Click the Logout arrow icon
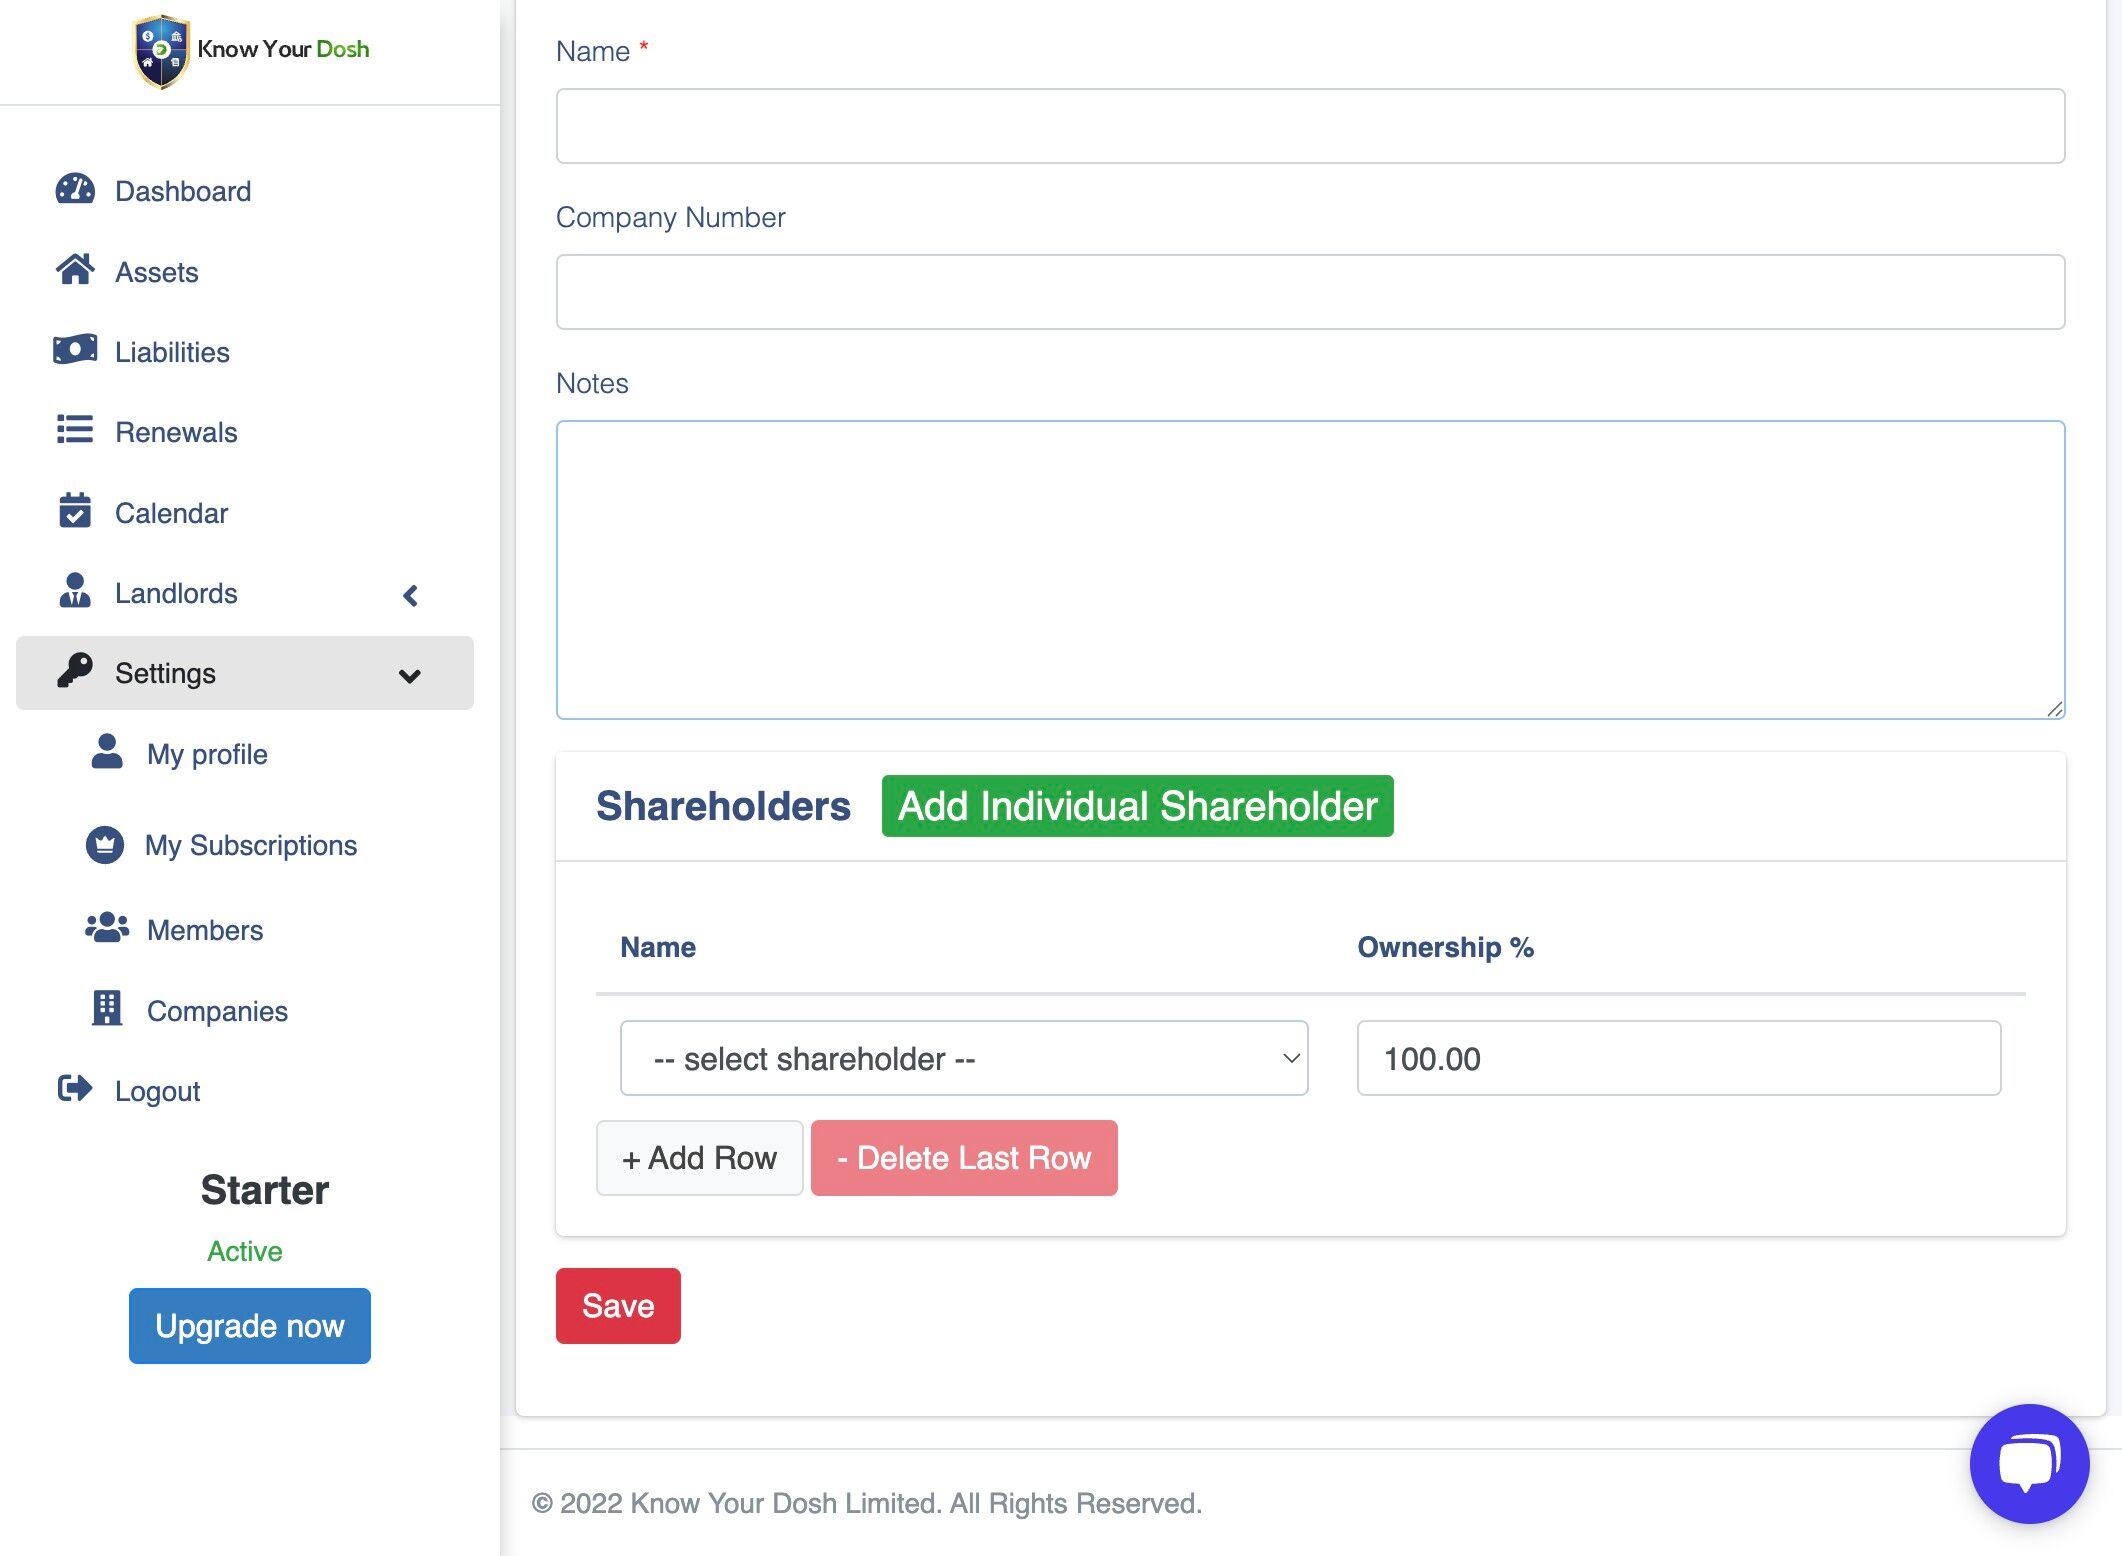This screenshot has width=2122, height=1556. [75, 1089]
